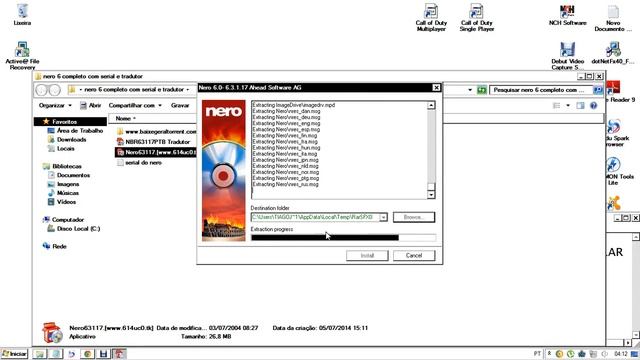
Task: Select the NBR63117PTB Tradutor file
Action: tap(153, 142)
